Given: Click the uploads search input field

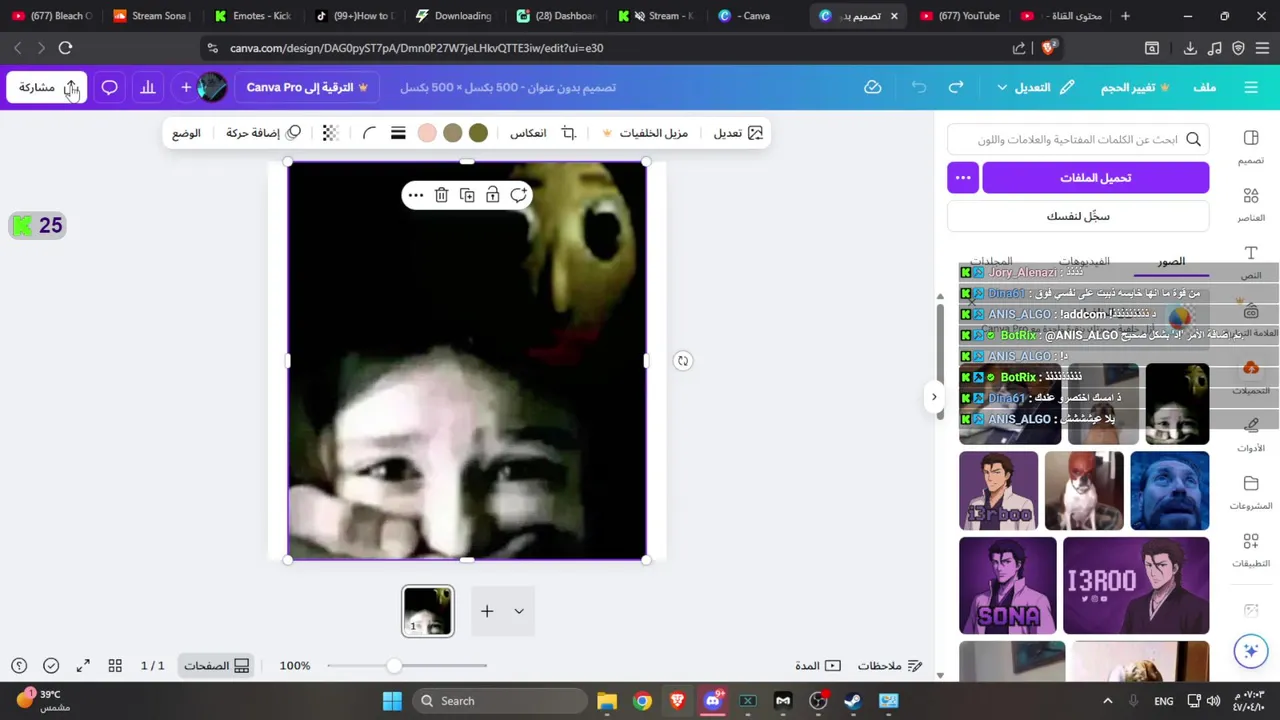Looking at the screenshot, I should pyautogui.click(x=1078, y=139).
